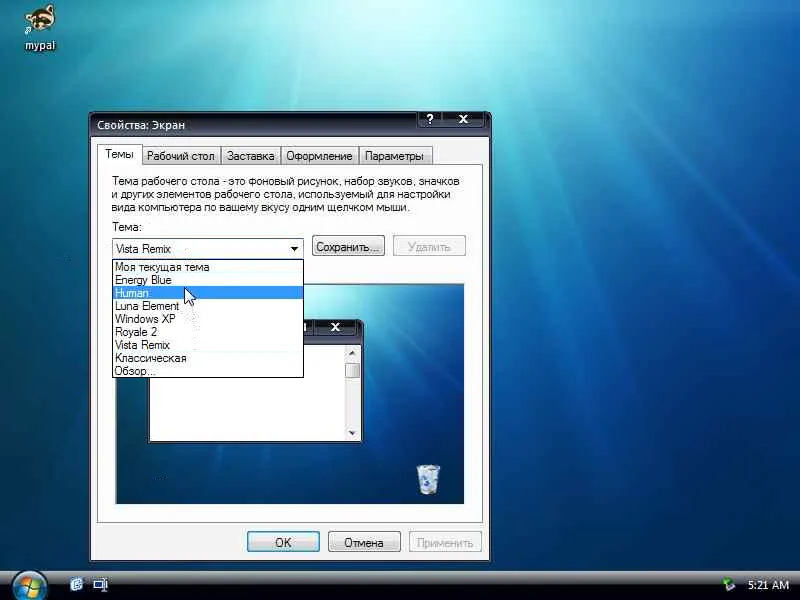Choose the Energy Blue theme

208,280
